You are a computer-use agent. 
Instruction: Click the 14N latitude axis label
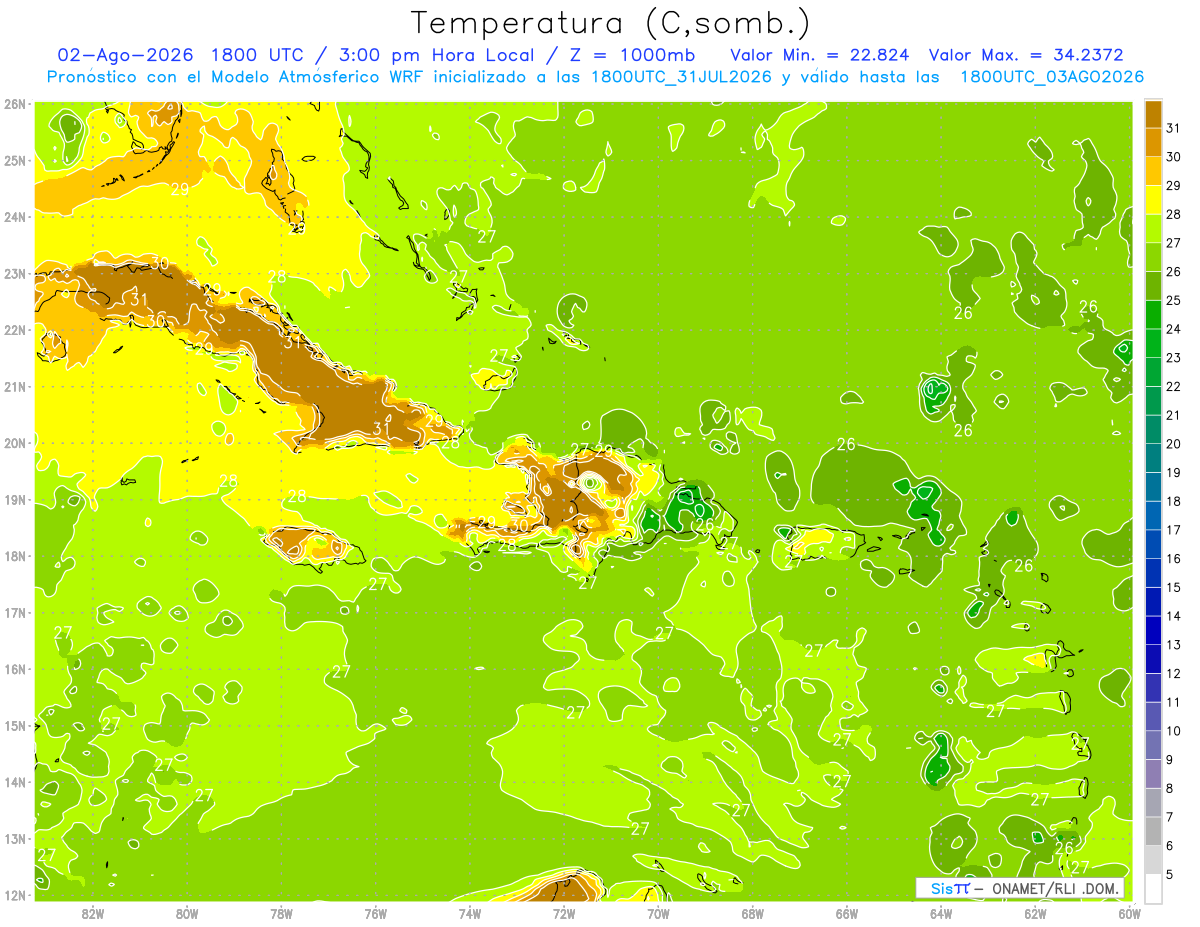[x=14, y=782]
